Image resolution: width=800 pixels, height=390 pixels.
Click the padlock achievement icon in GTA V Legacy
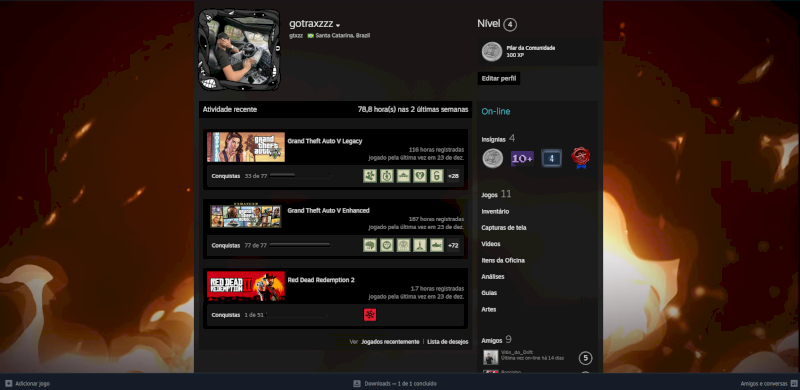click(x=436, y=176)
